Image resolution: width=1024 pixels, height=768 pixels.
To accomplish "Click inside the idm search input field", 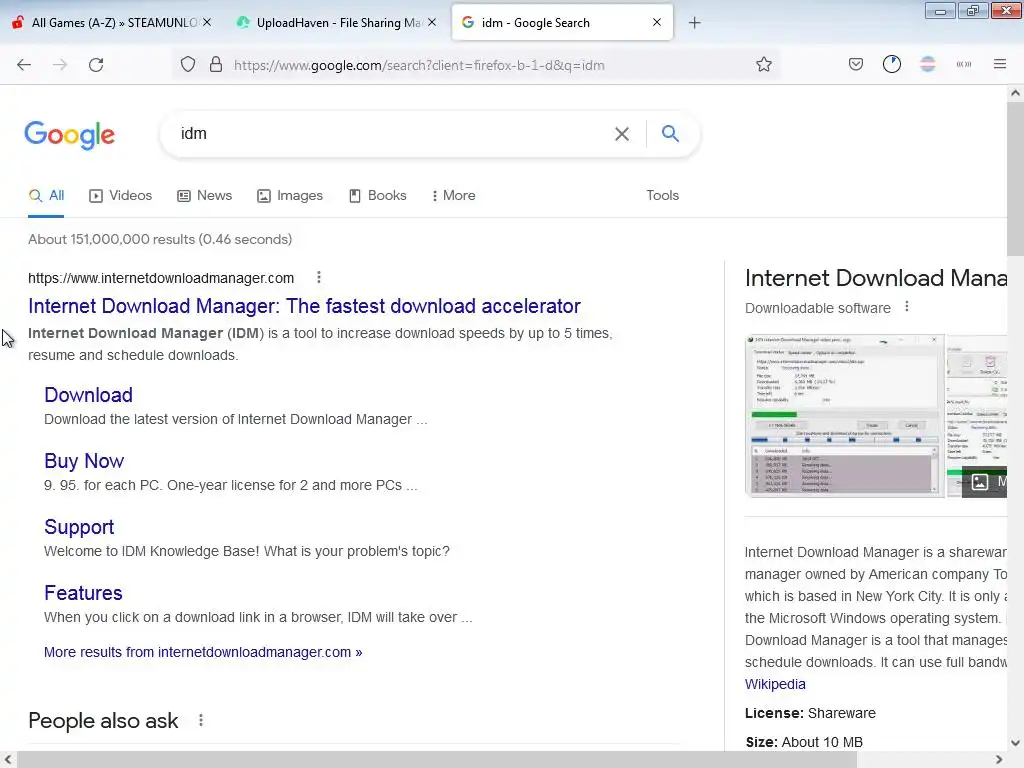I will click(392, 133).
